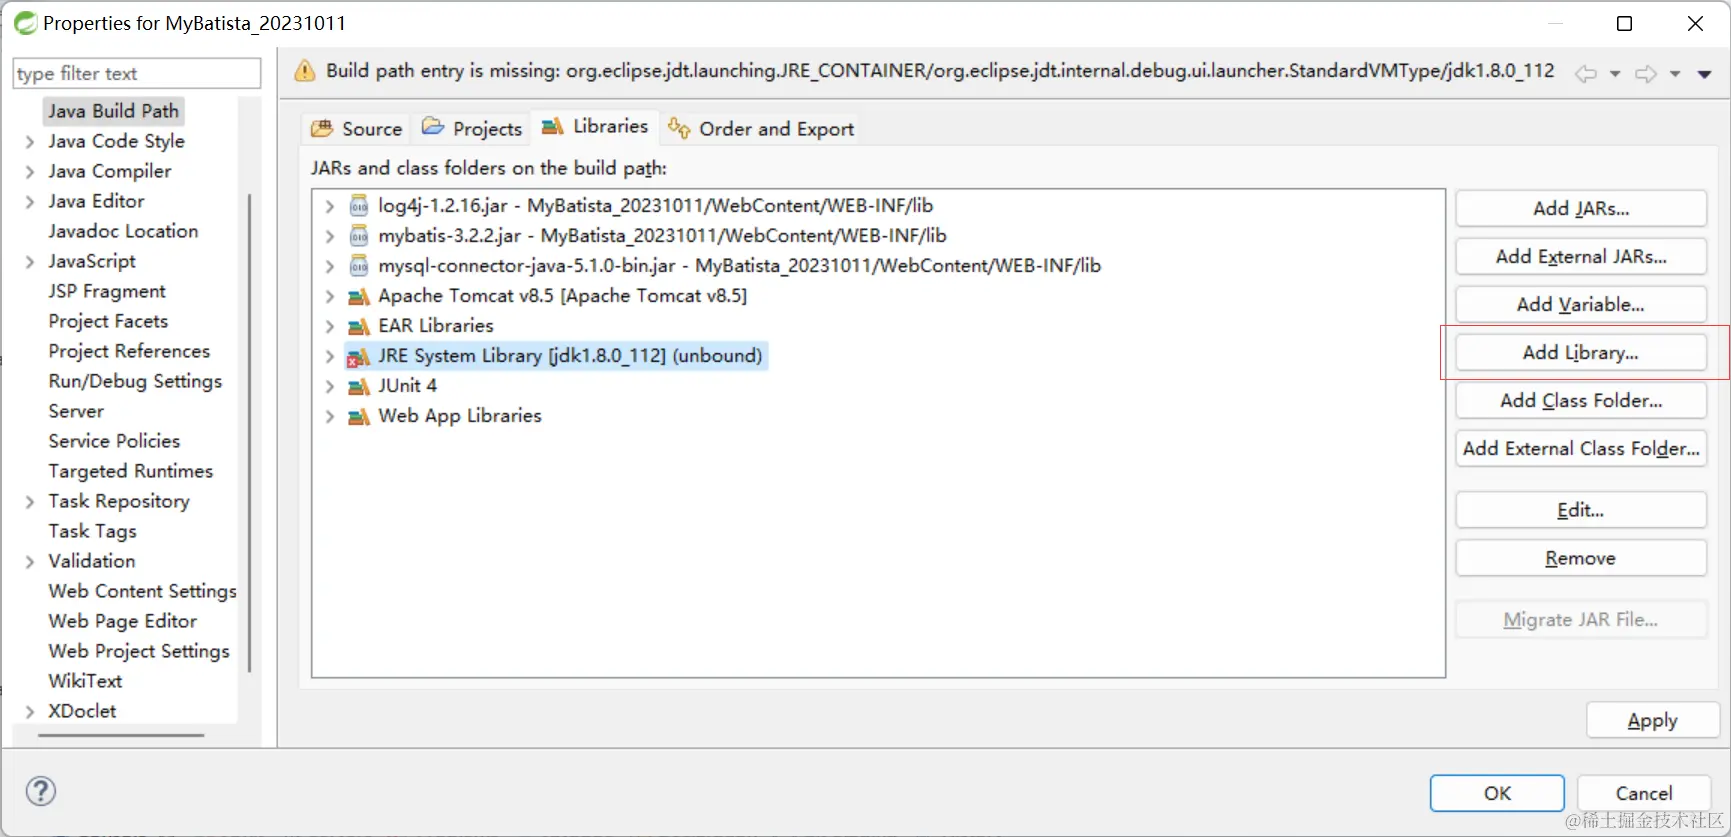Expand the EAR Libraries entry

329,326
